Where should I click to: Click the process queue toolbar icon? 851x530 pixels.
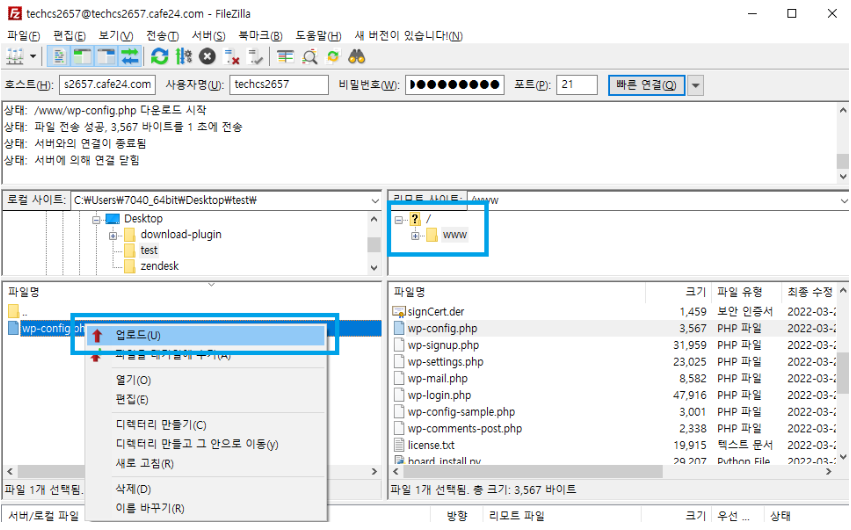tap(183, 56)
